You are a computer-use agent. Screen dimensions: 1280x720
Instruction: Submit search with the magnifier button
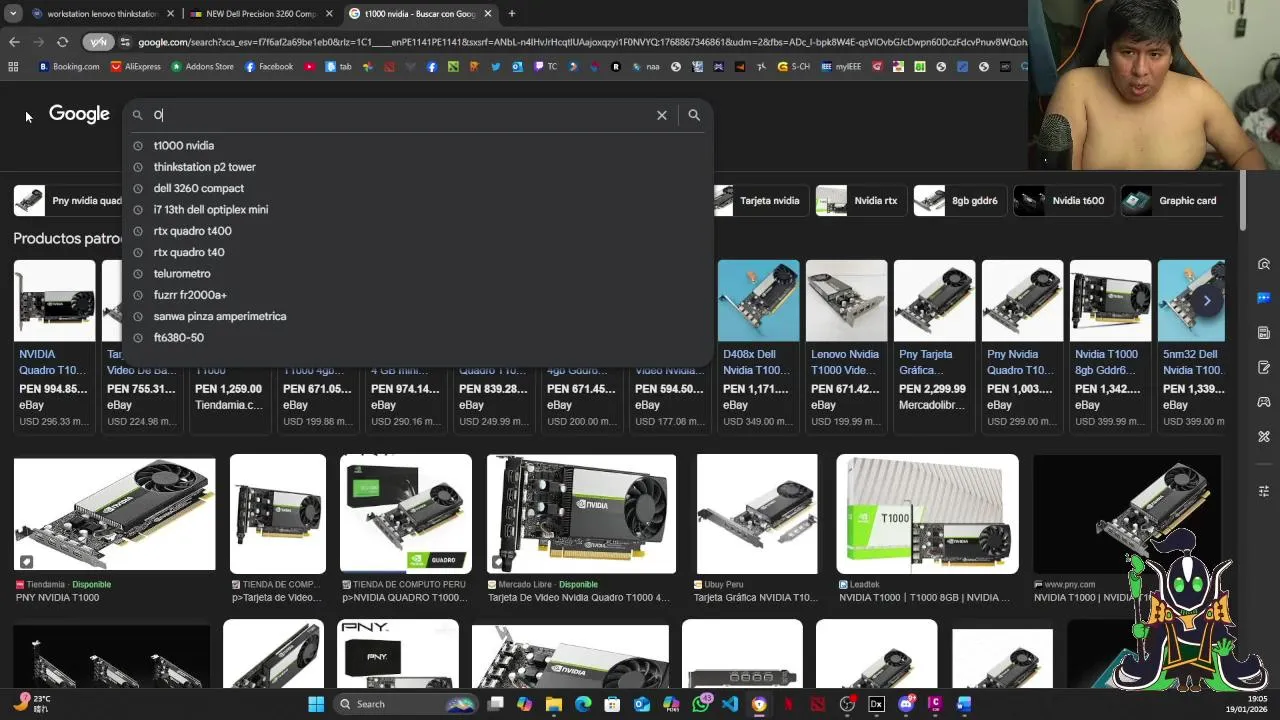(x=694, y=115)
